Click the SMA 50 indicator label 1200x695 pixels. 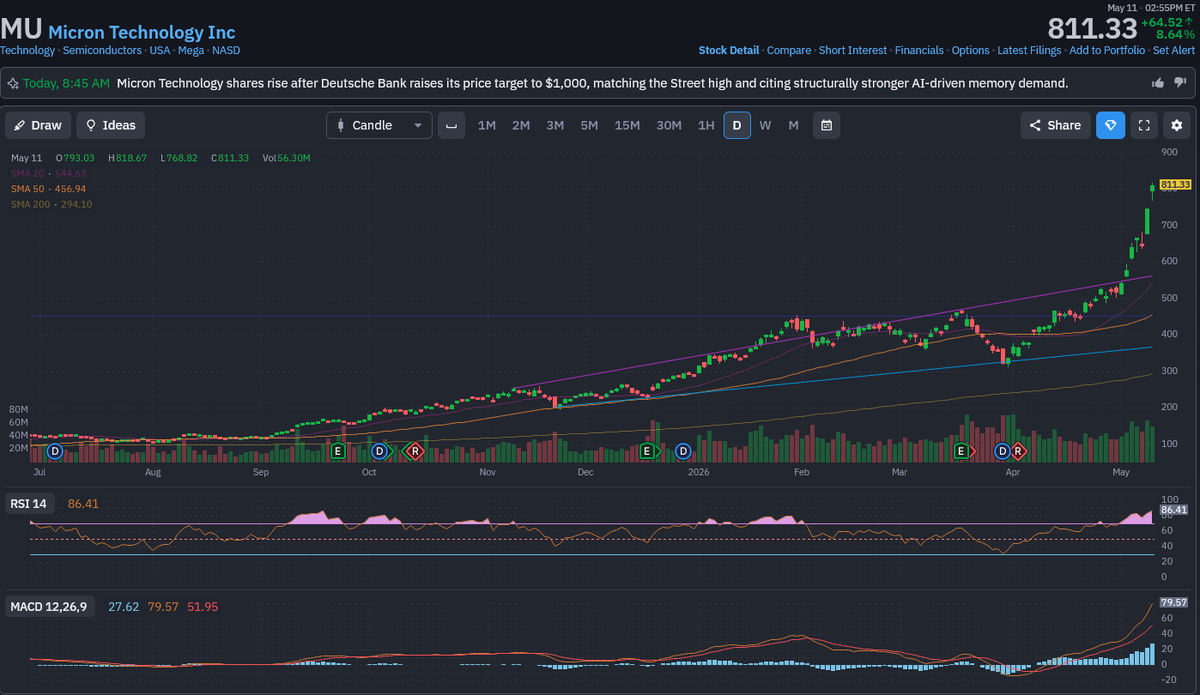pos(49,188)
